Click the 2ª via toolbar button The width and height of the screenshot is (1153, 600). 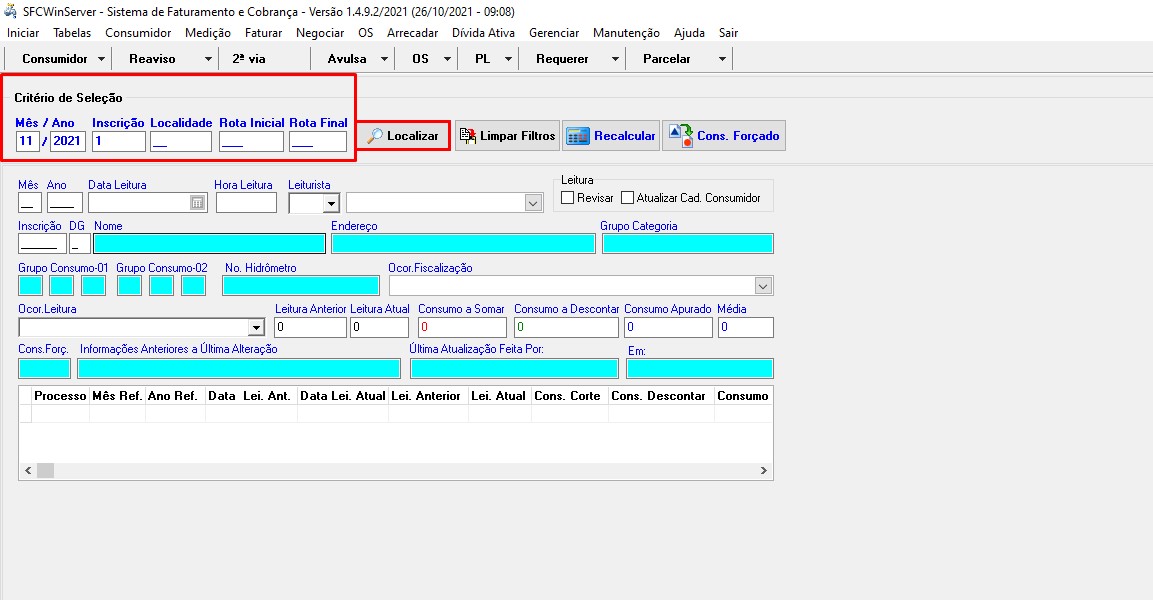[249, 59]
